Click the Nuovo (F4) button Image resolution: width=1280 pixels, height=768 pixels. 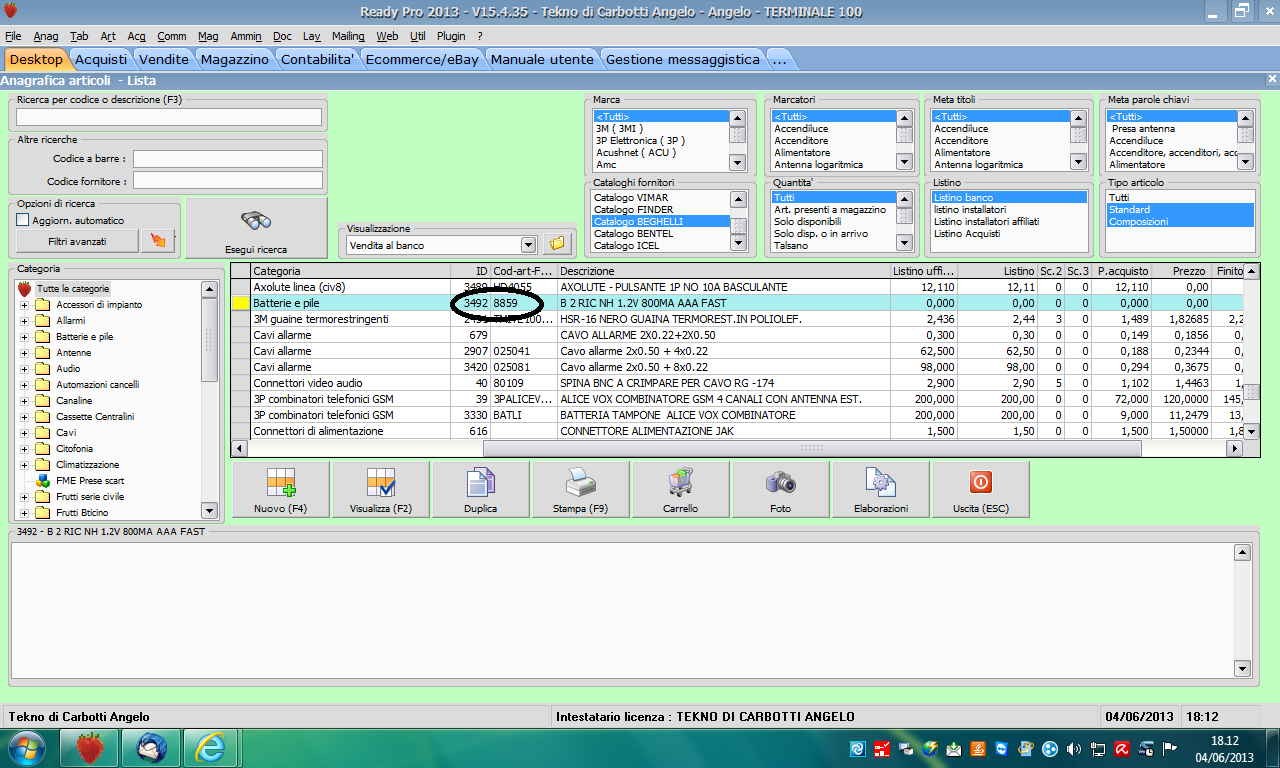click(x=280, y=490)
